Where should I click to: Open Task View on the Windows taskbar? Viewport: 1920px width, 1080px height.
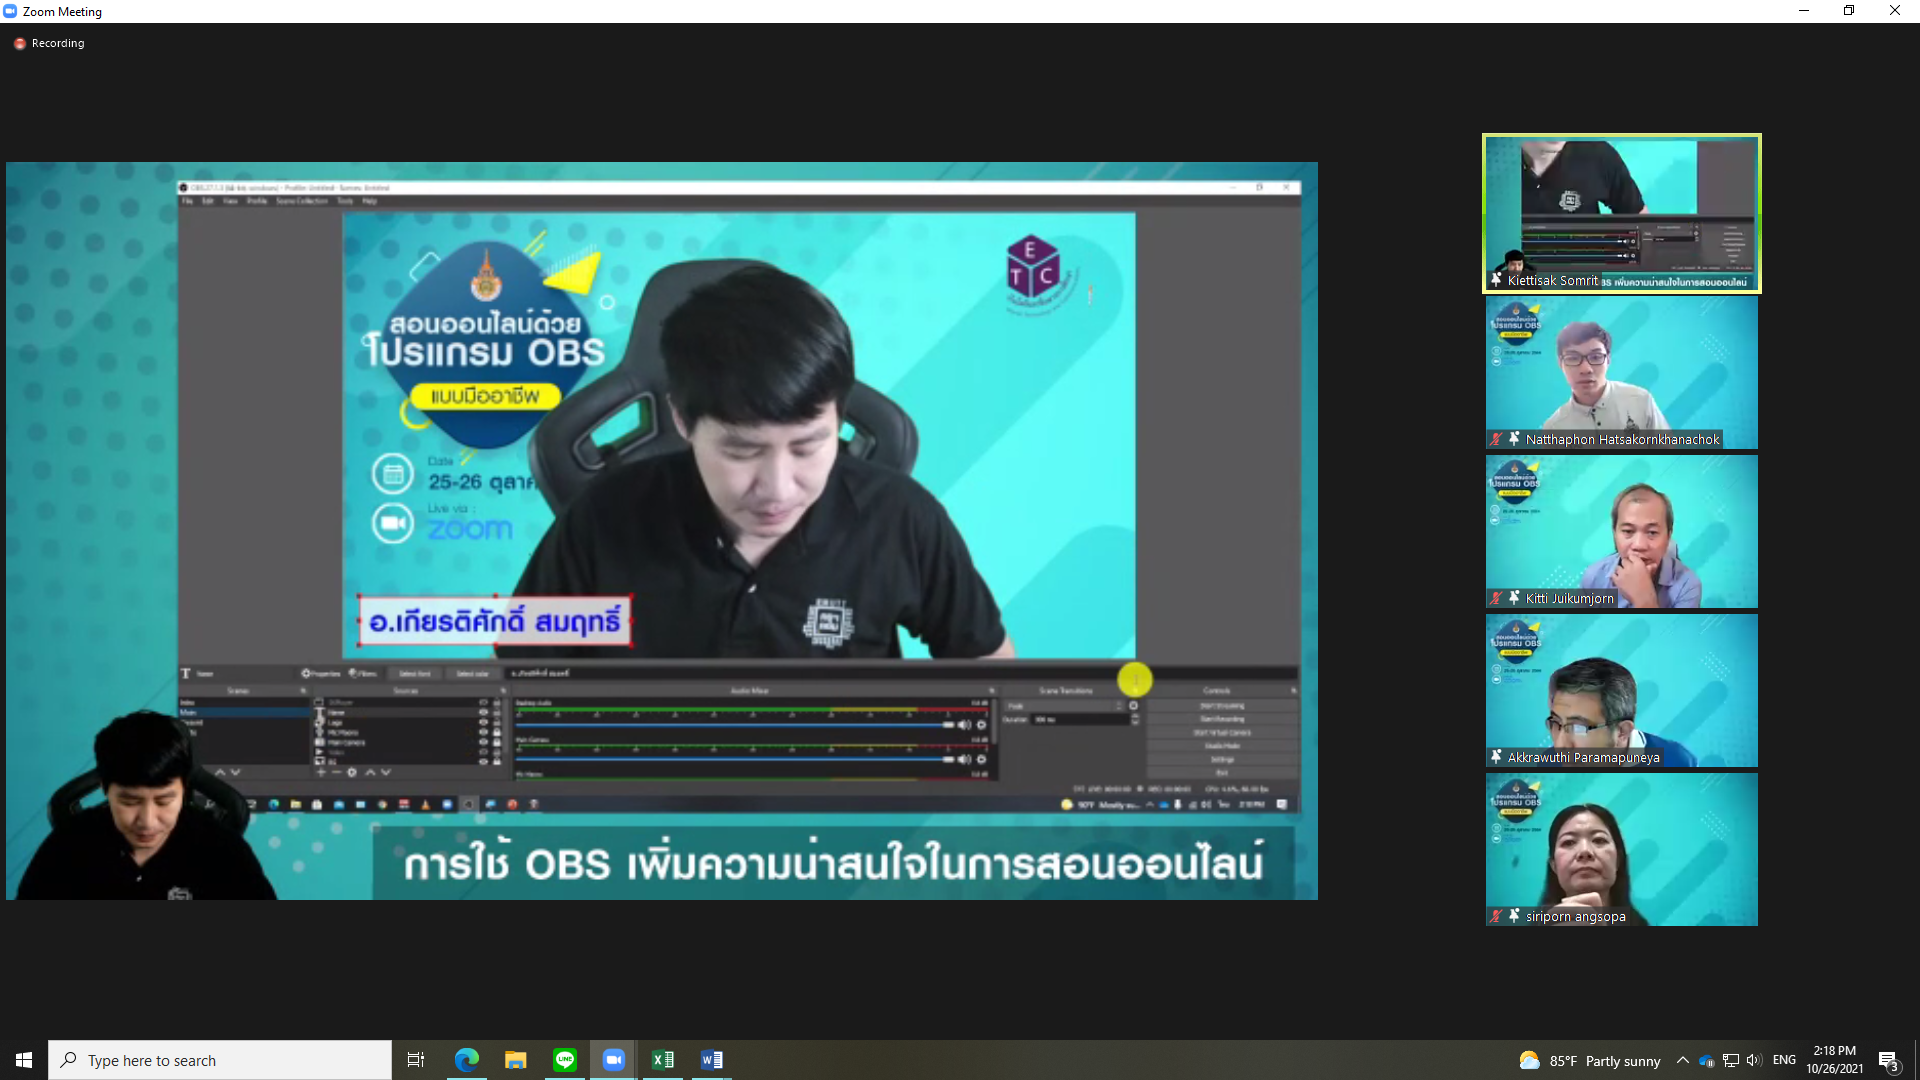(x=416, y=1060)
